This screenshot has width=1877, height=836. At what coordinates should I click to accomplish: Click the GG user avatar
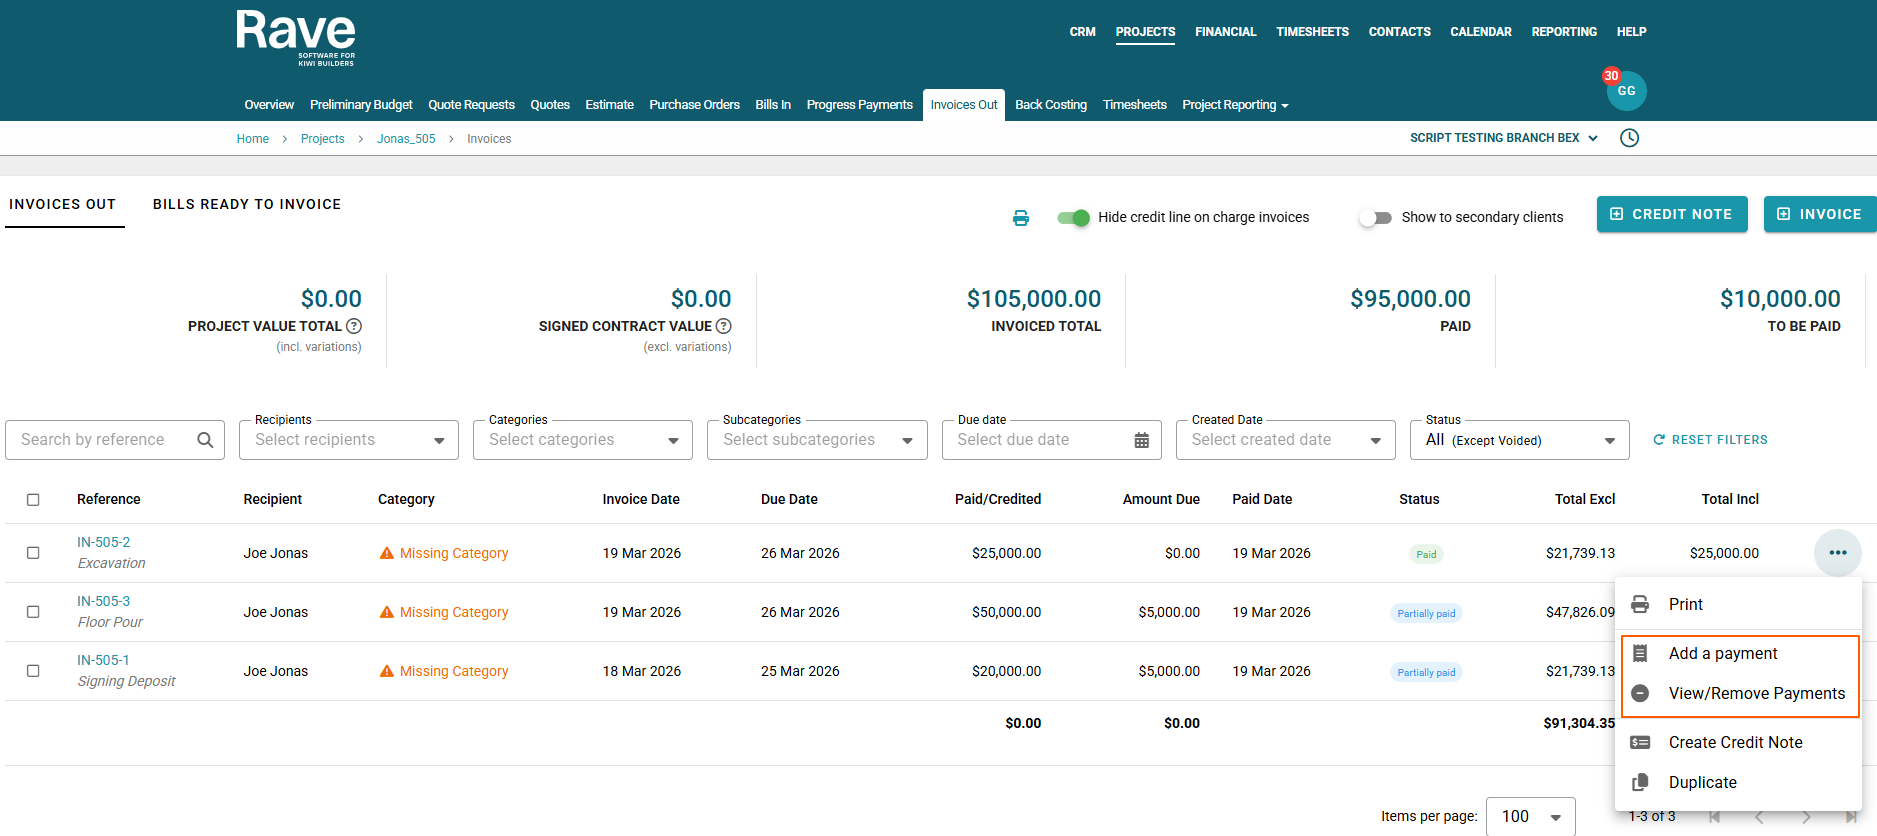tap(1626, 91)
